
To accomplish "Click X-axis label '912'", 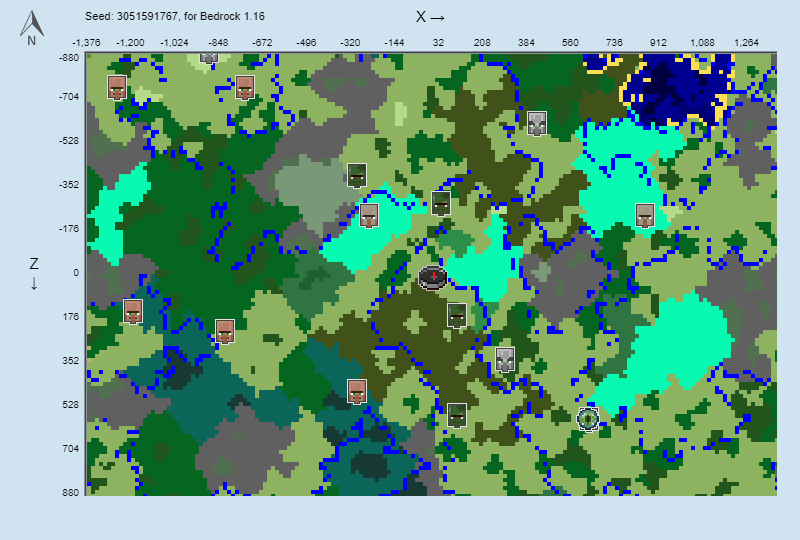I will tap(658, 43).
